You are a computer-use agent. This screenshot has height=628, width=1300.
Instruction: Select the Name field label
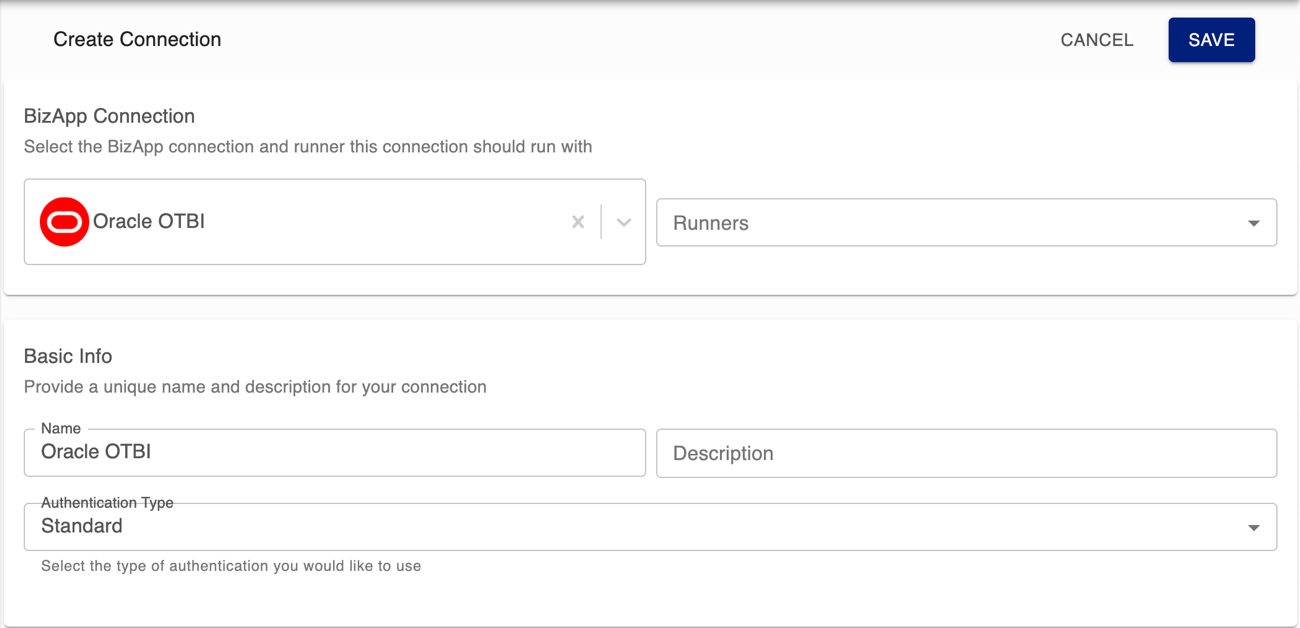56,428
